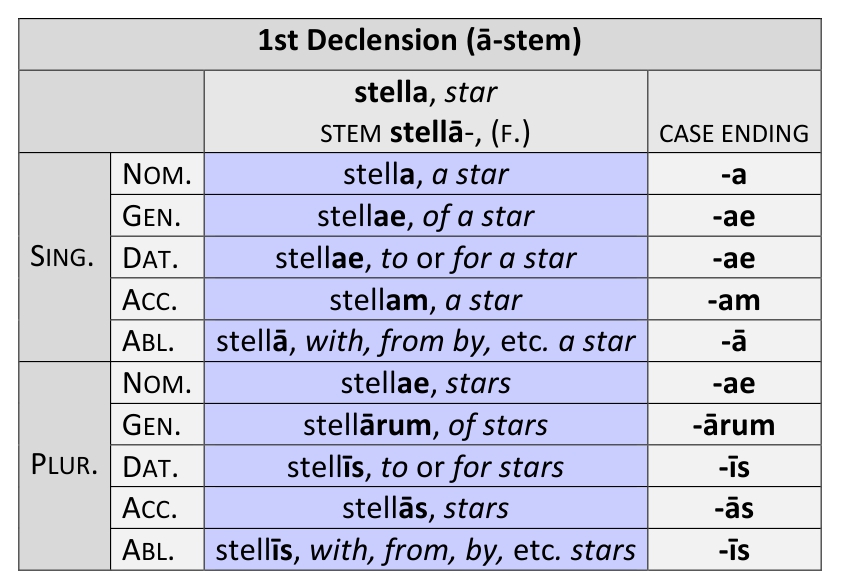Select the 'stellārum, of stars' cell

pyautogui.click(x=426, y=425)
